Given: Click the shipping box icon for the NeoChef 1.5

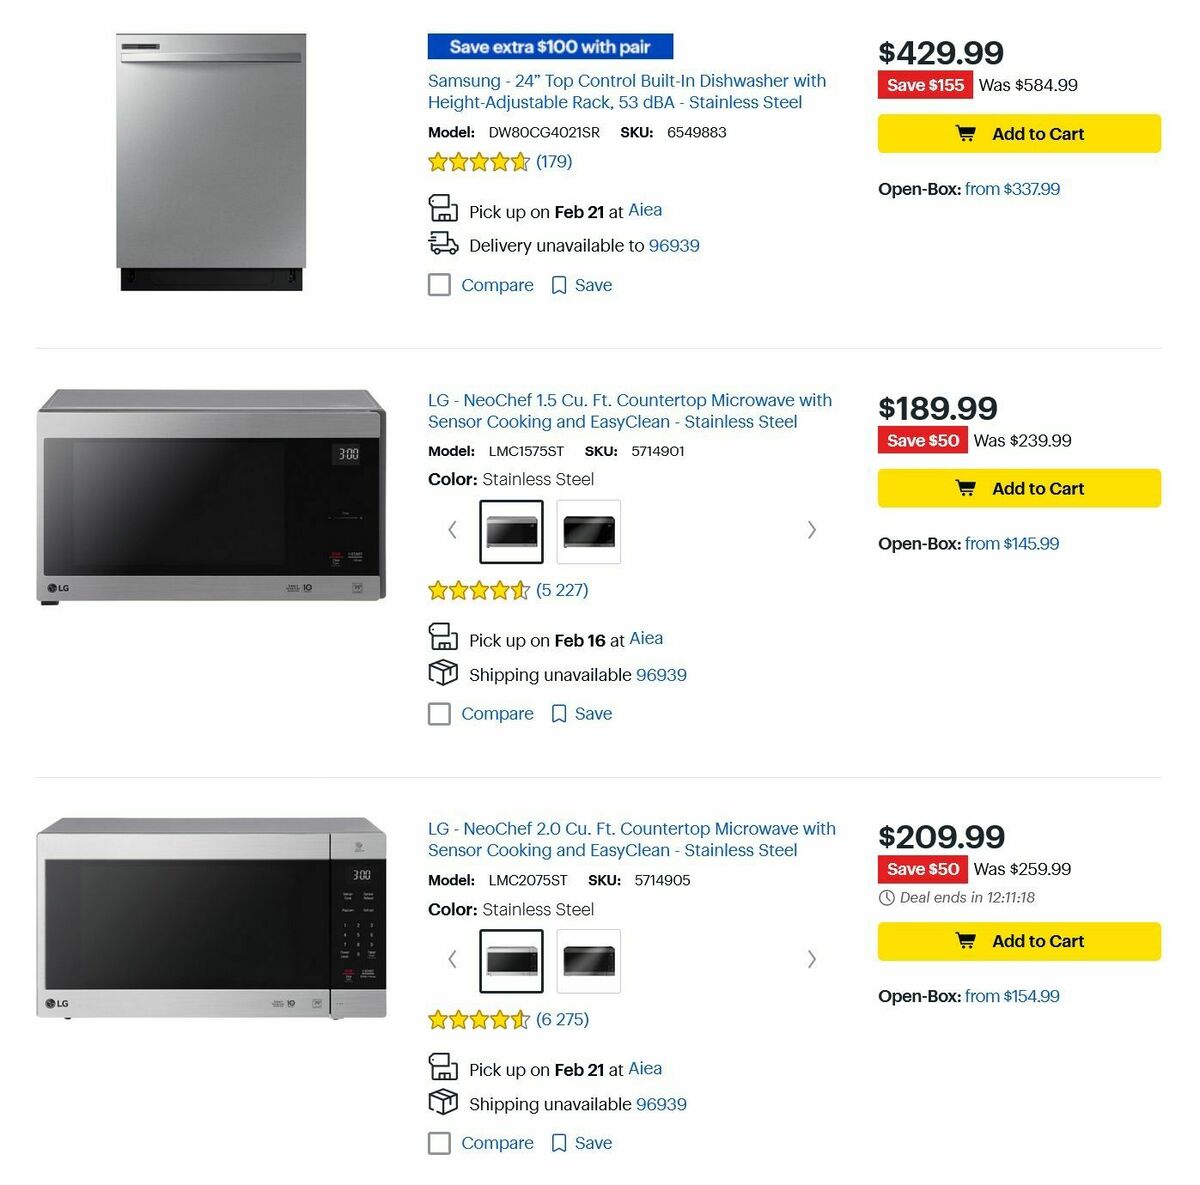Looking at the screenshot, I should pos(443,672).
